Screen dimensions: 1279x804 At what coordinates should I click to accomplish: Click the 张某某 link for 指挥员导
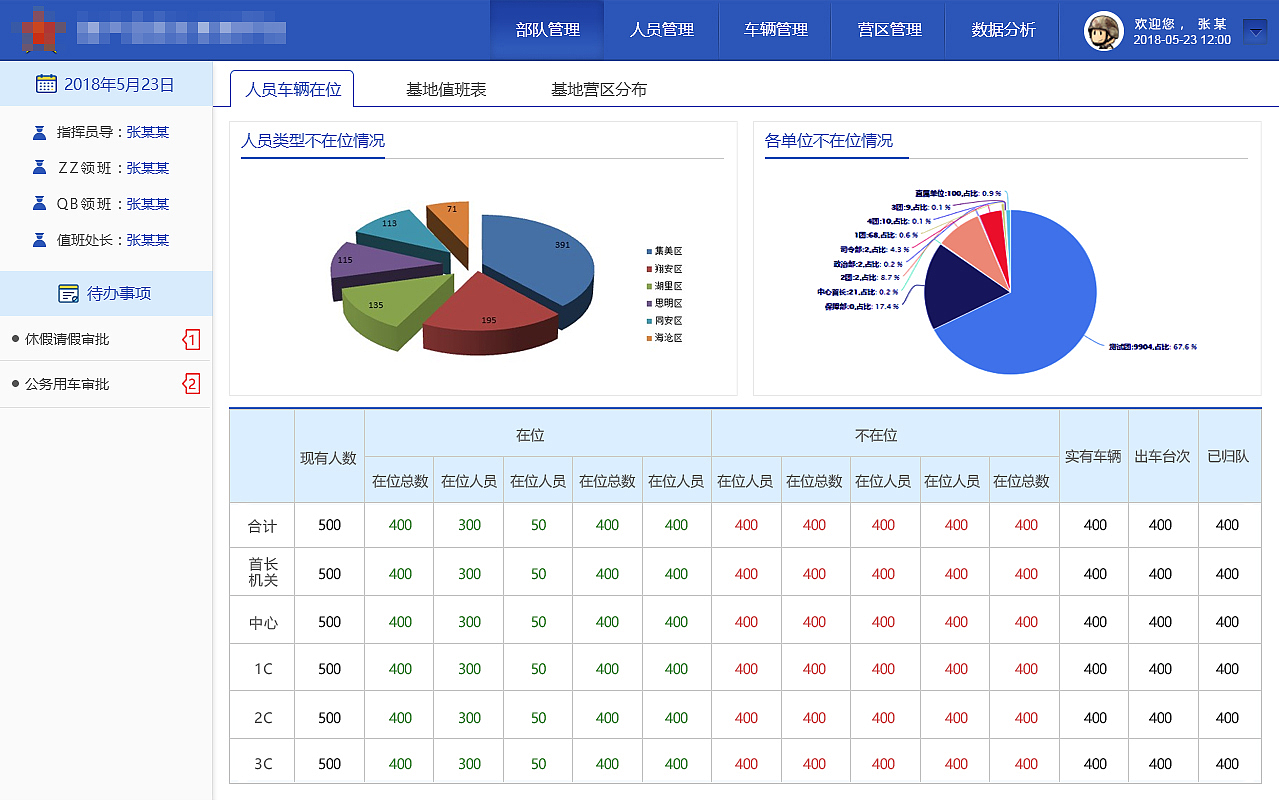click(x=148, y=131)
